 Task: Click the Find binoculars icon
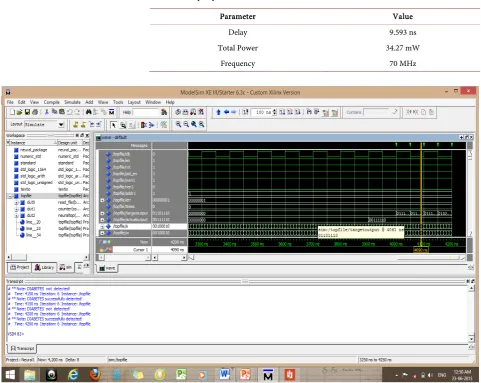click(88, 112)
